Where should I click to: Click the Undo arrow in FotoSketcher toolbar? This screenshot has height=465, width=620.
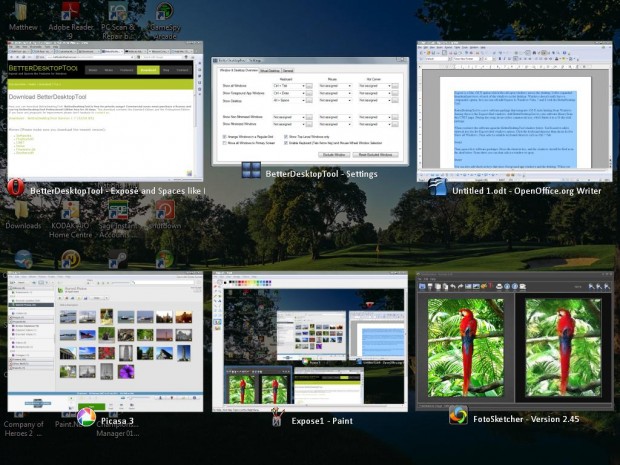pyautogui.click(x=453, y=286)
